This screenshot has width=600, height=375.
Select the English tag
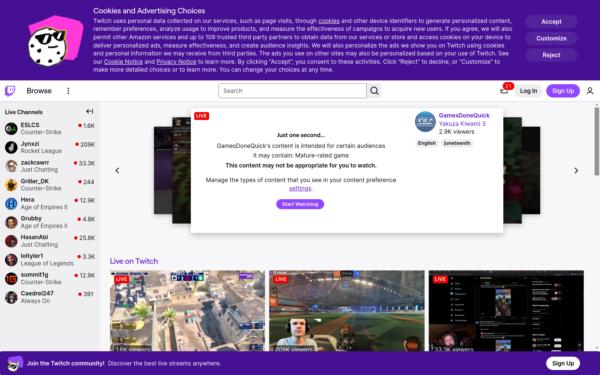(x=427, y=143)
